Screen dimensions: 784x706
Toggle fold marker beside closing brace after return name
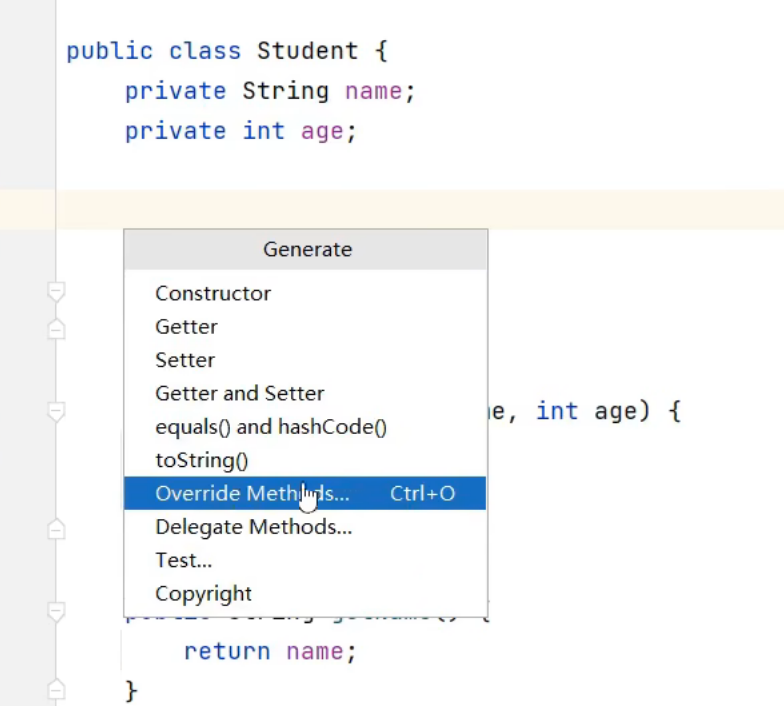tap(56, 690)
